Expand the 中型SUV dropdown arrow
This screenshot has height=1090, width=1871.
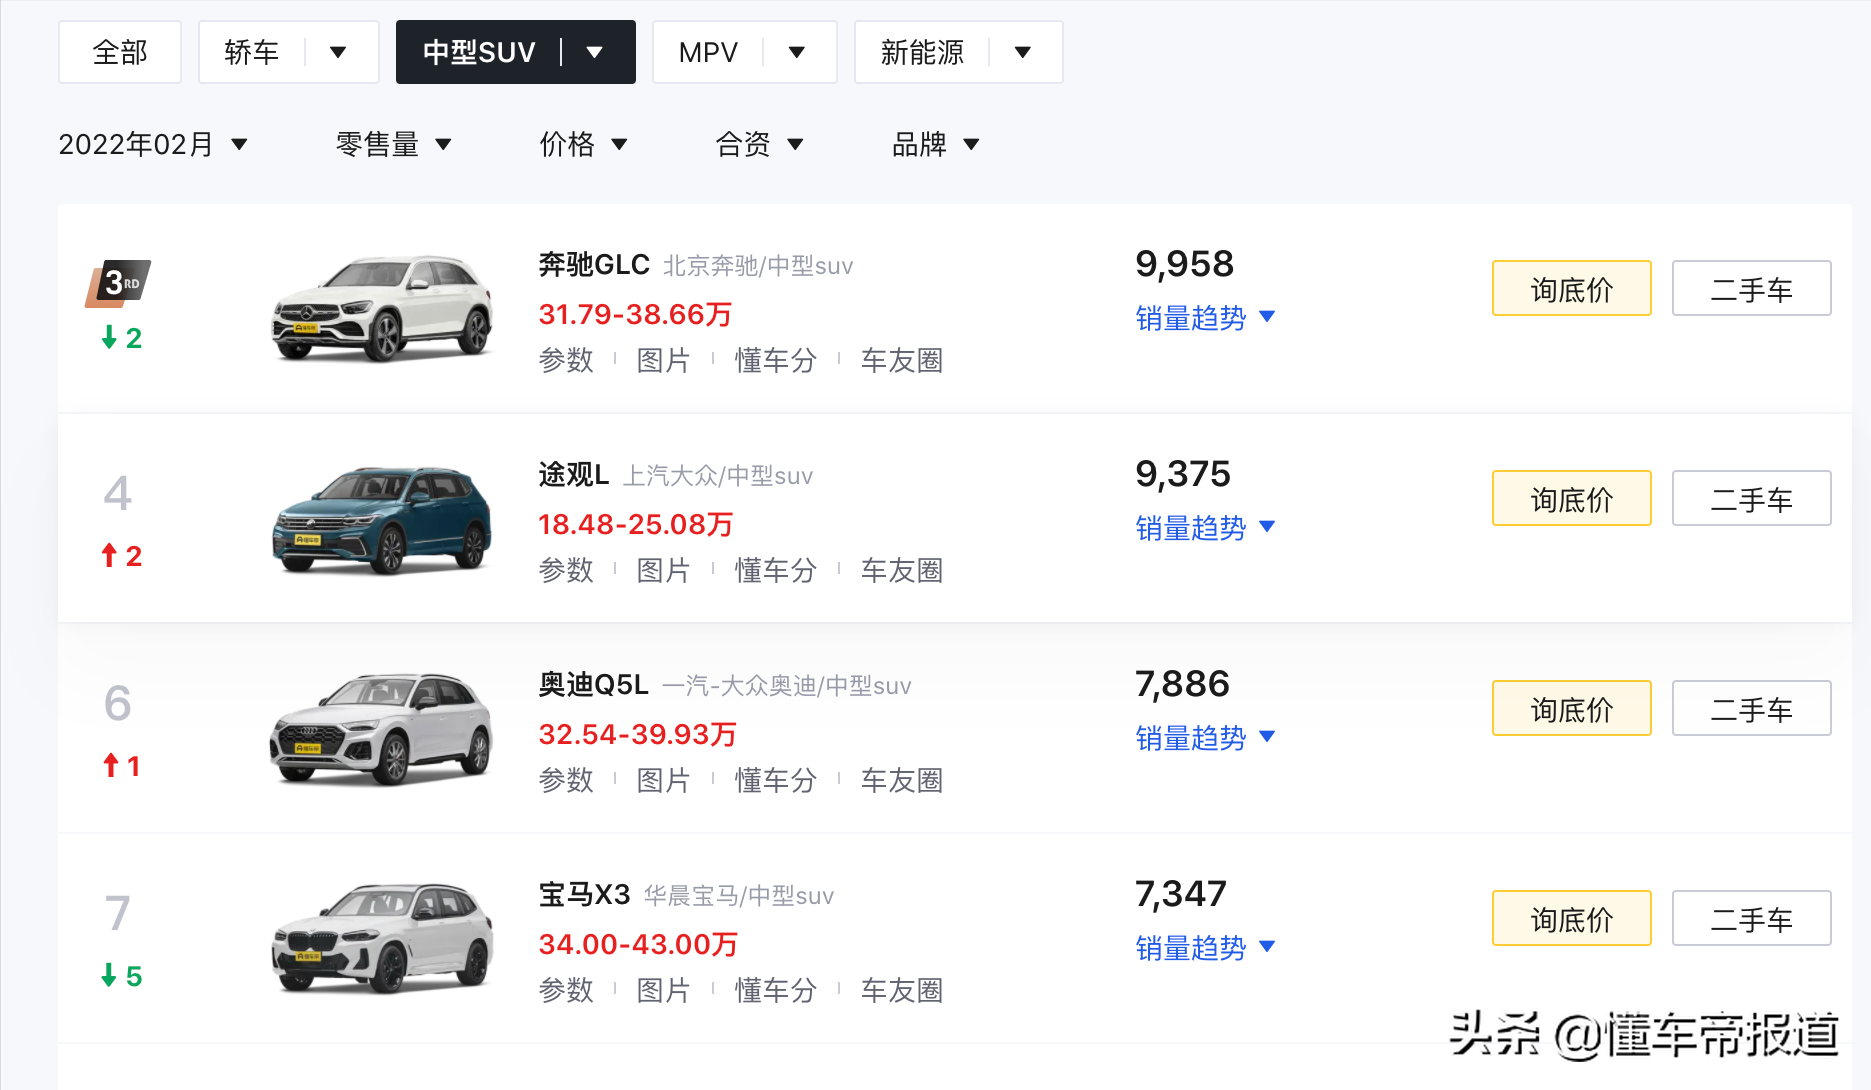595,52
